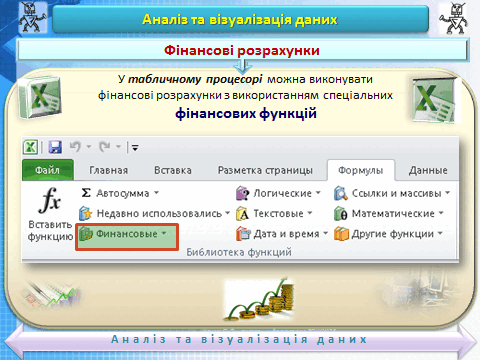Image resolution: width=480 pixels, height=360 pixels.
Task: Open the Недавно использовались dropdown
Action: [x=227, y=213]
